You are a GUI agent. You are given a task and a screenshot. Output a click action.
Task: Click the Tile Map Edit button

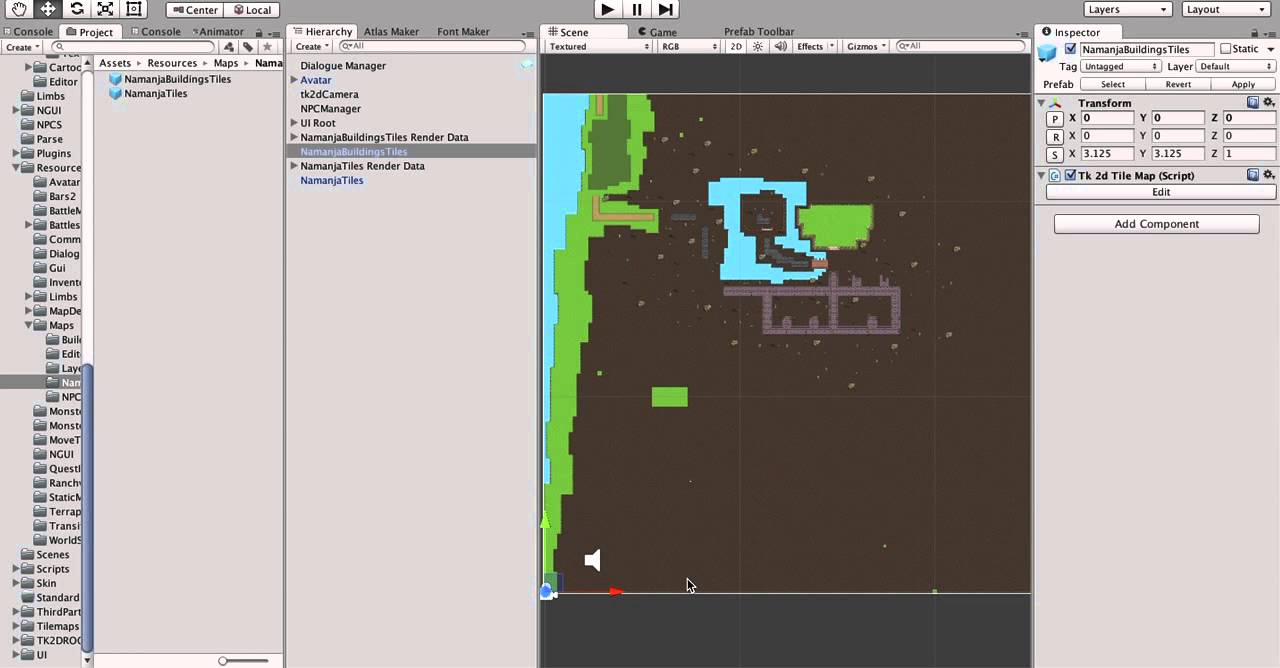pyautogui.click(x=1161, y=192)
